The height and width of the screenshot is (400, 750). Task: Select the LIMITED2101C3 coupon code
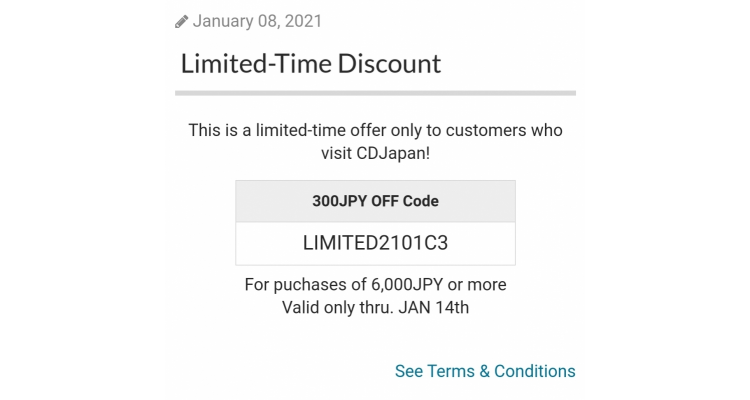click(375, 243)
